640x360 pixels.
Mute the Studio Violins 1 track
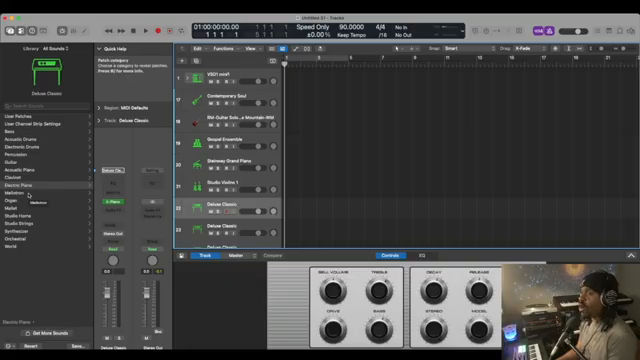(x=211, y=190)
